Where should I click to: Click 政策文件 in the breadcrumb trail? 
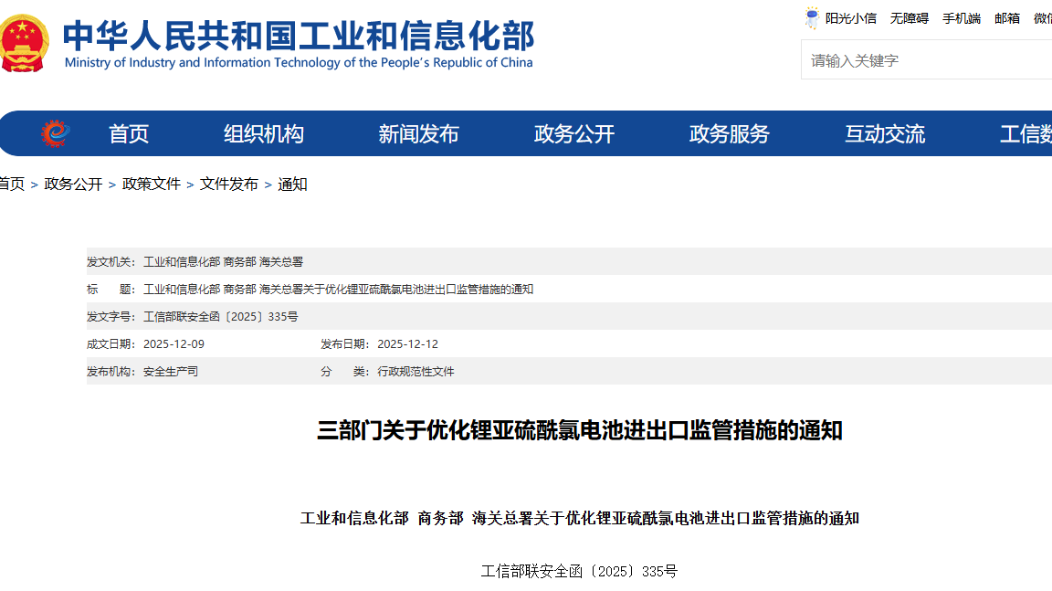(x=151, y=184)
